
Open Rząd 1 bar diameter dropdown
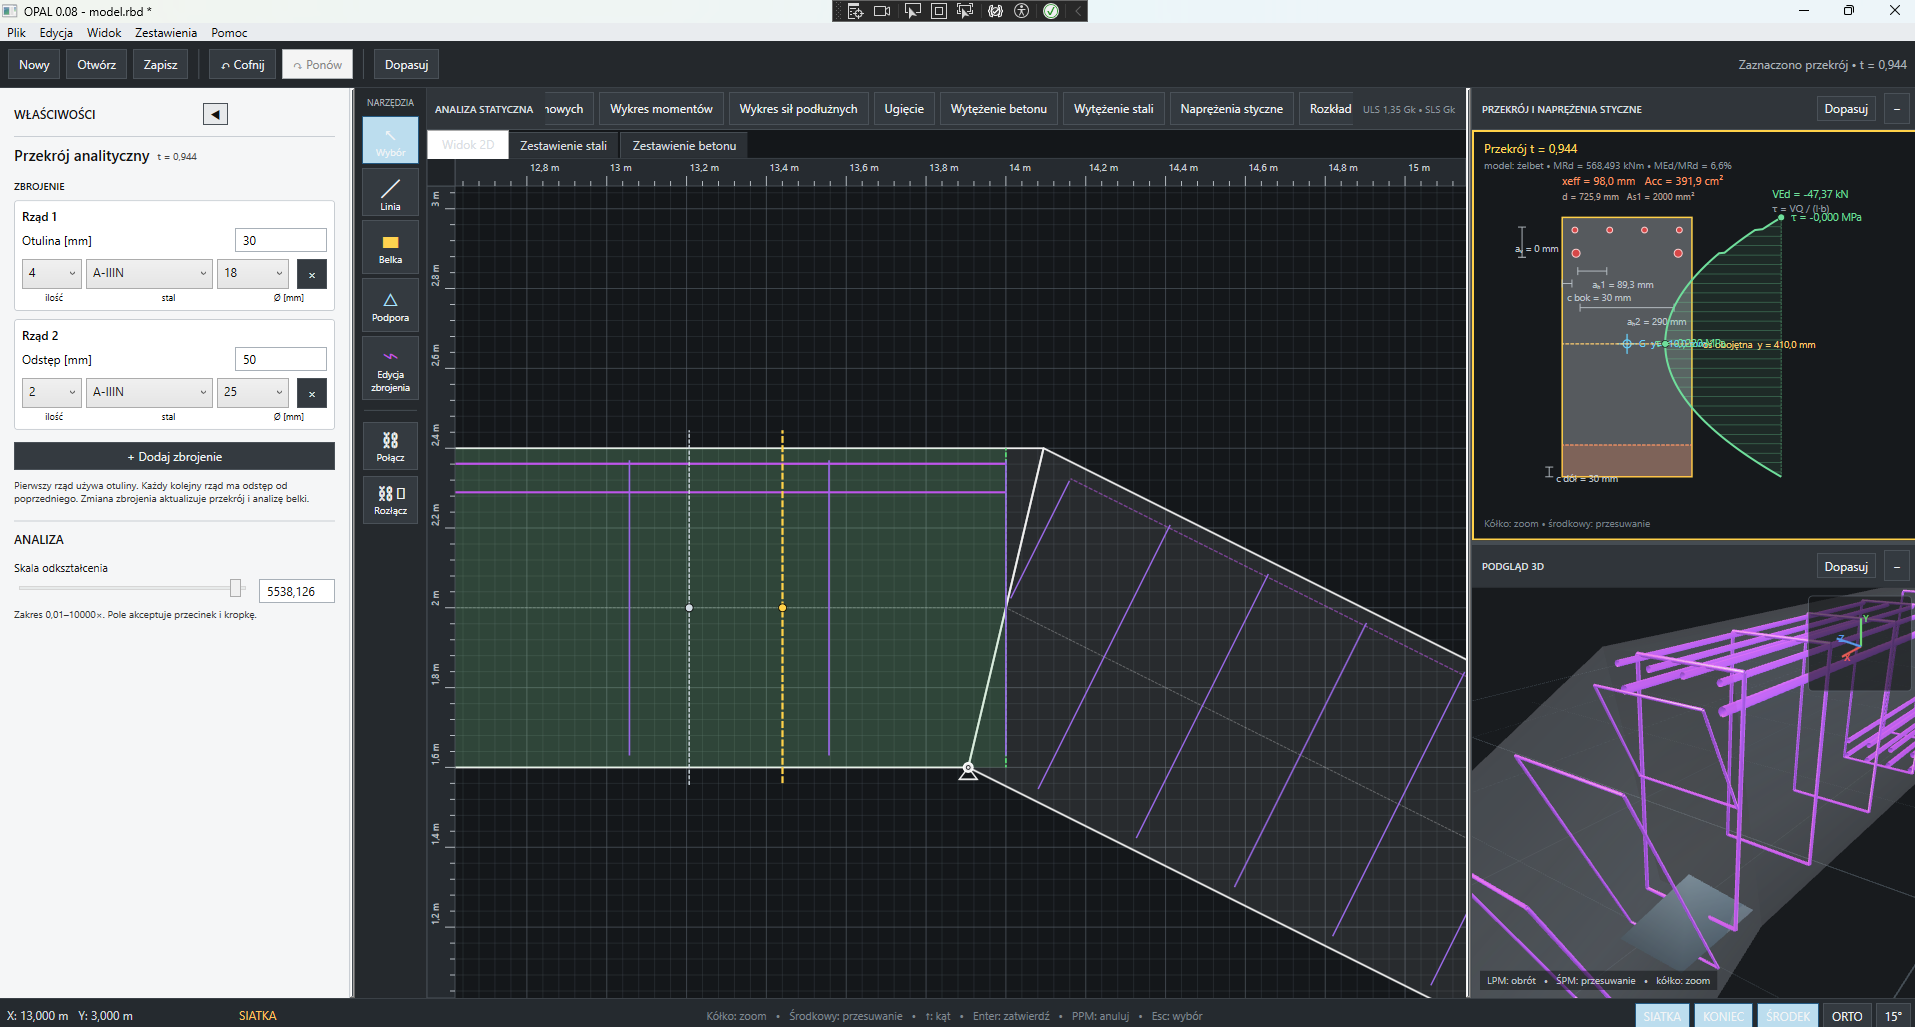tap(253, 273)
